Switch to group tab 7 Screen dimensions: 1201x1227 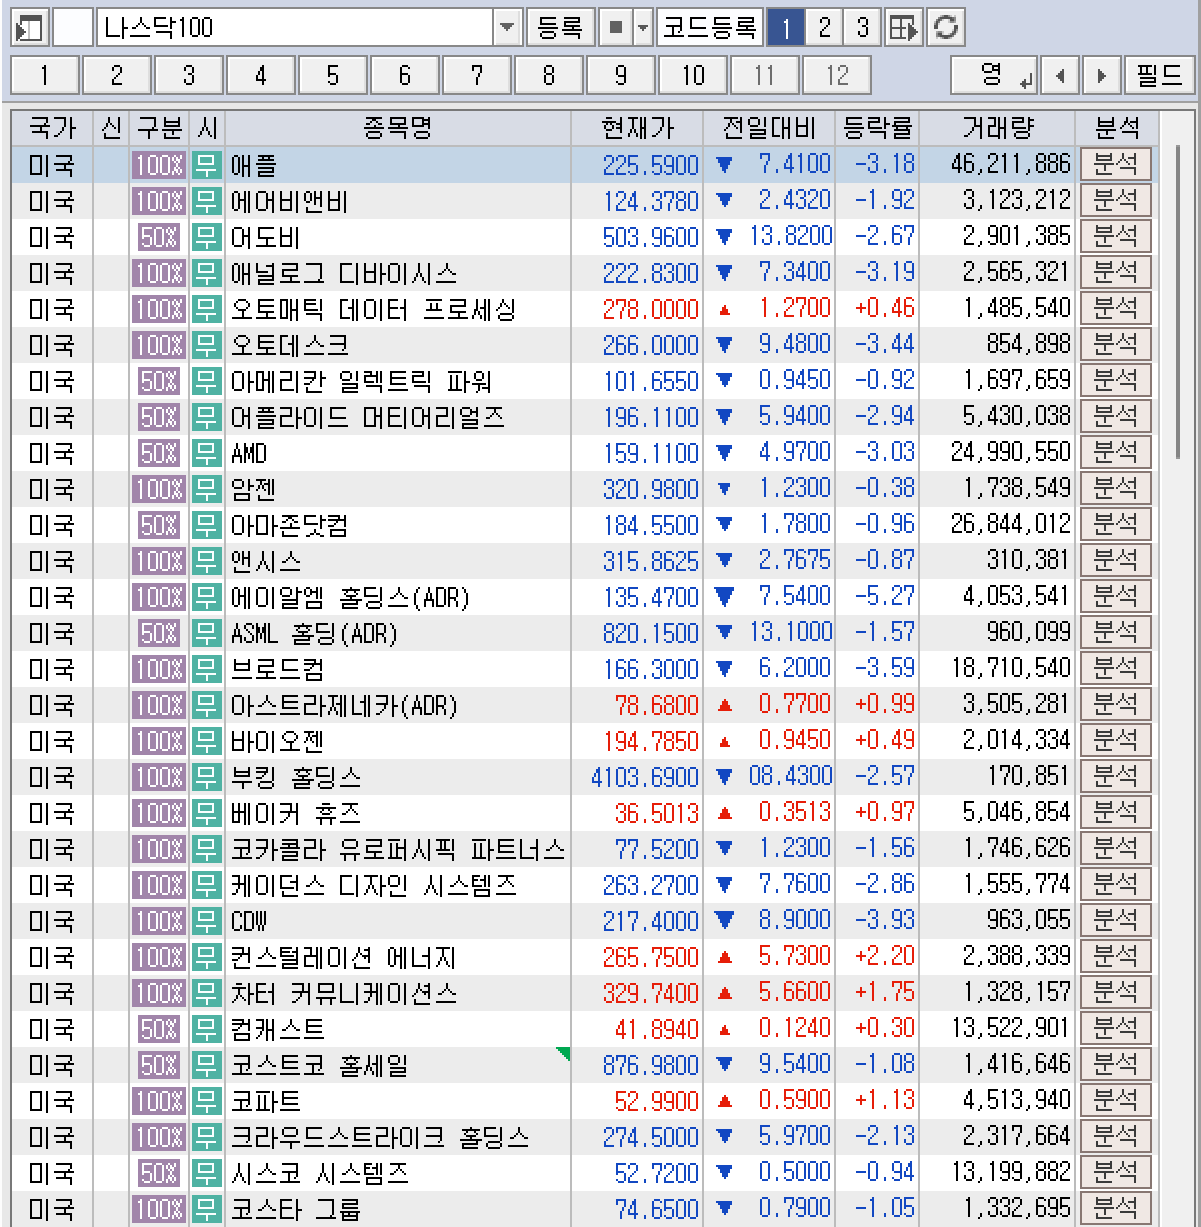click(x=477, y=75)
